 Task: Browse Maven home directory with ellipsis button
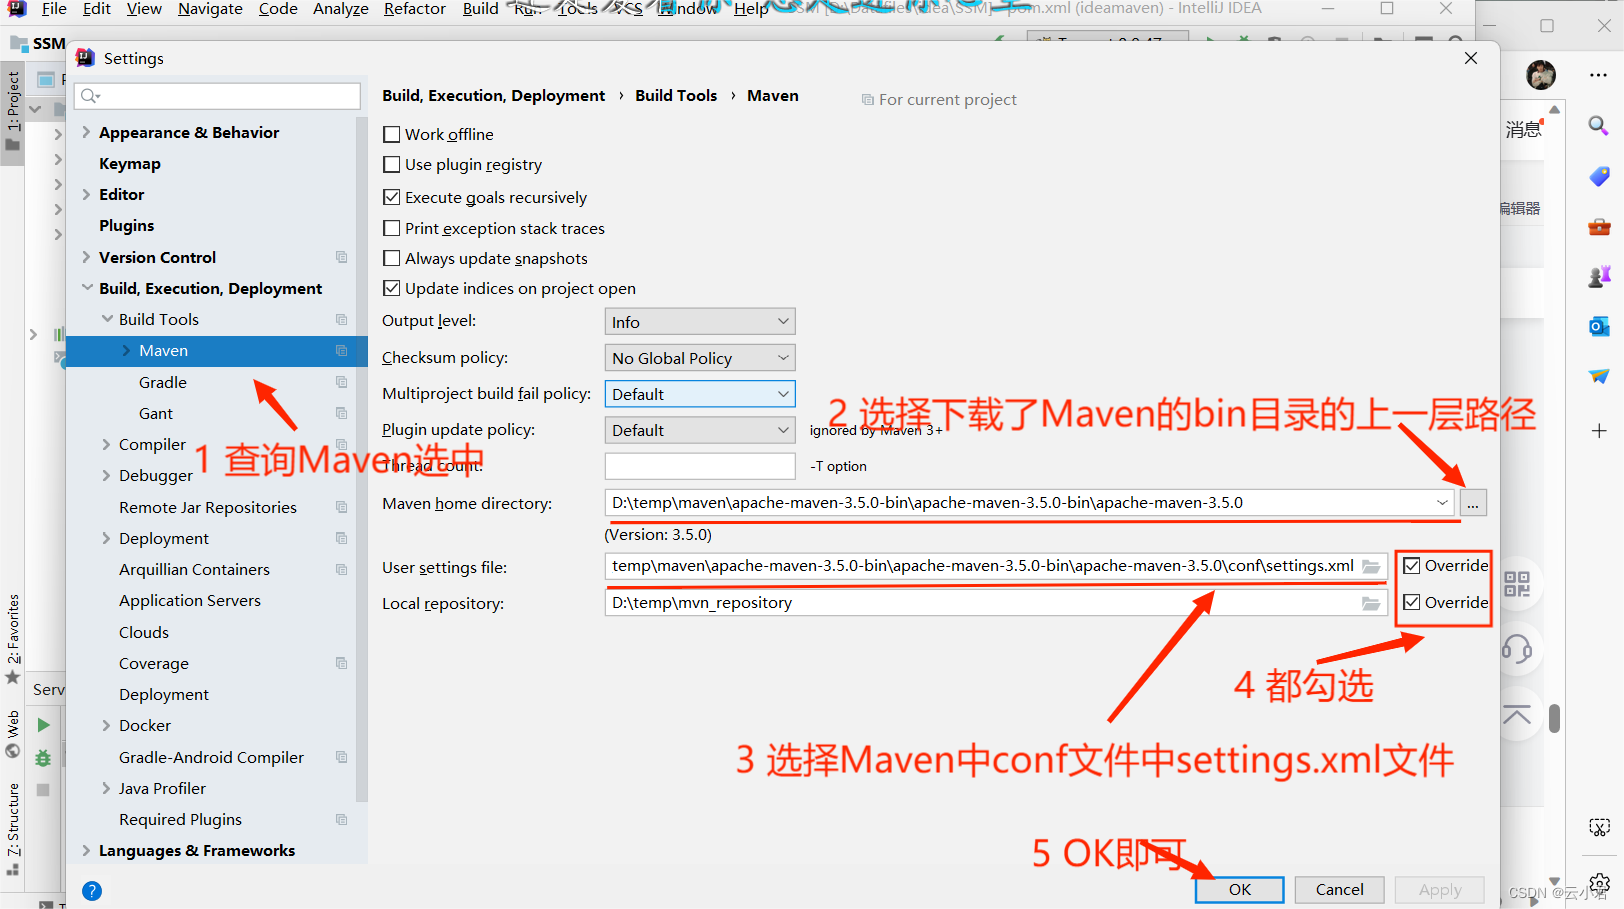[1473, 503]
